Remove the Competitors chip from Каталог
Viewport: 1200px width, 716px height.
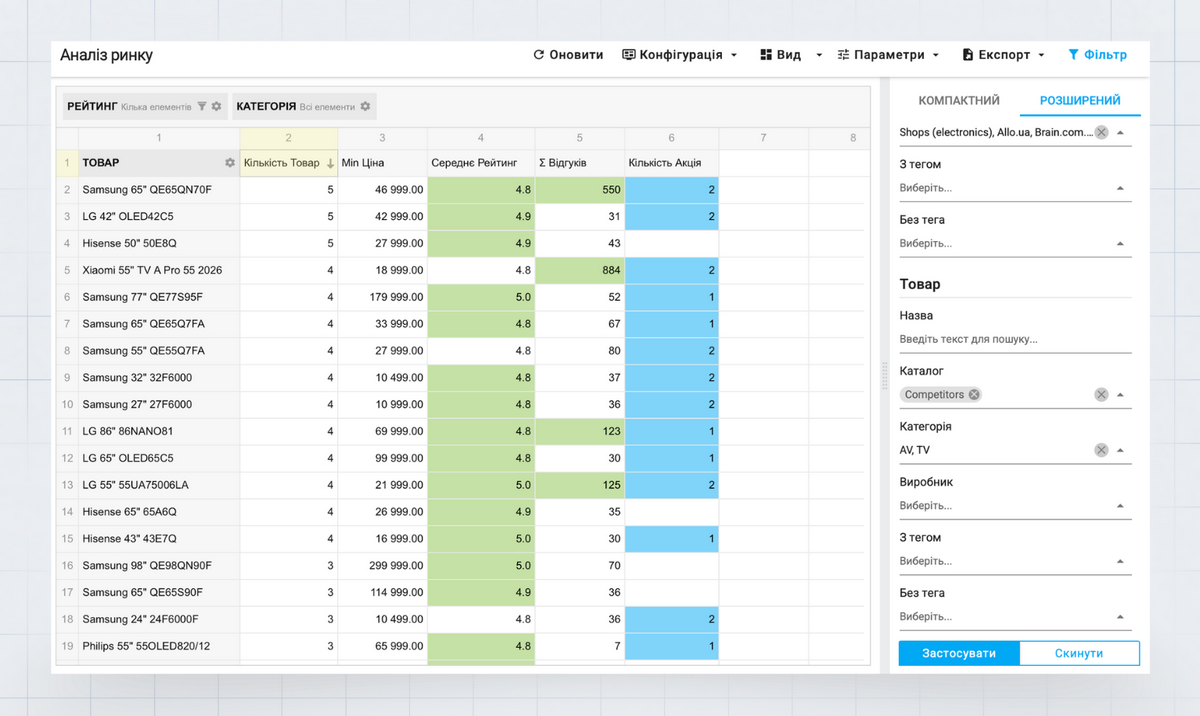click(x=974, y=395)
